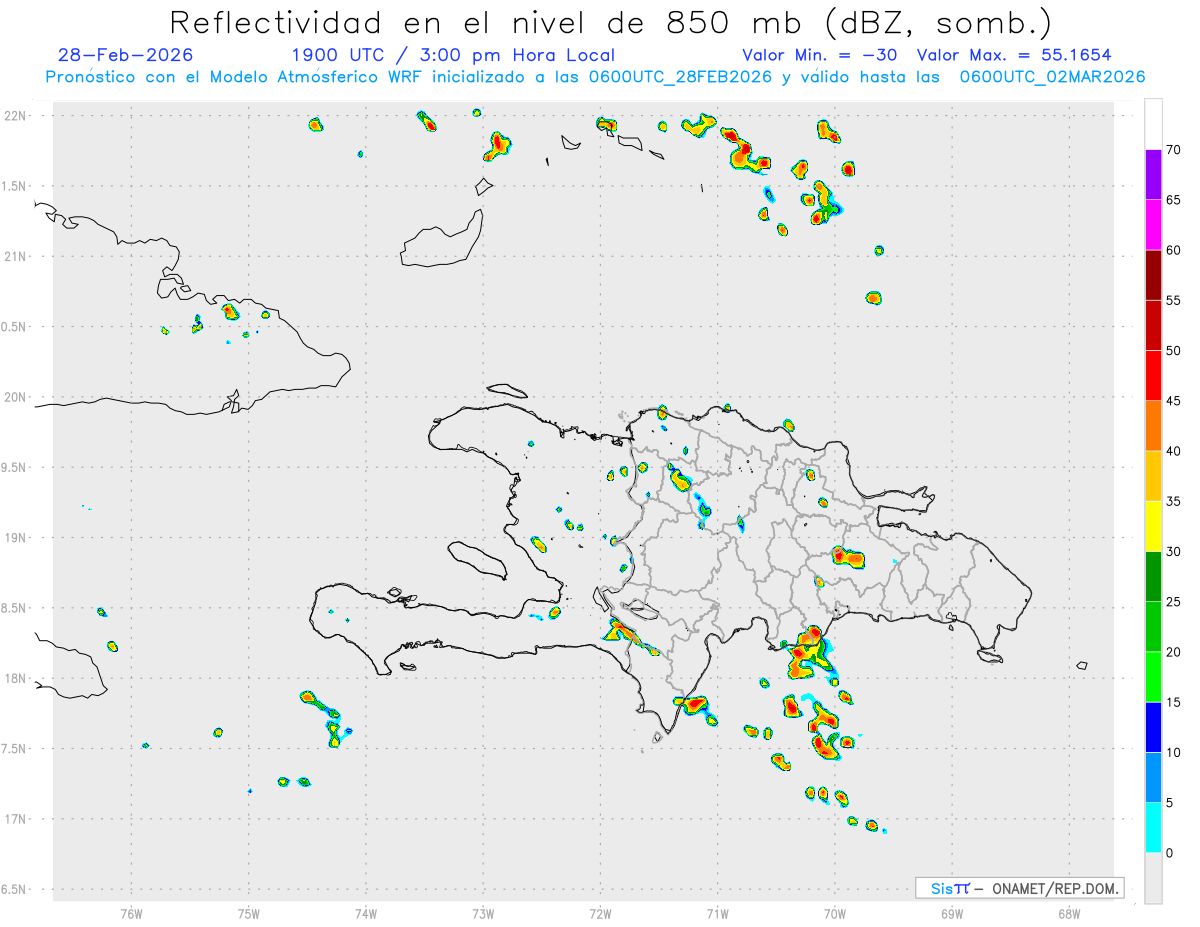Click the '55' colorbar scale label

click(x=1173, y=300)
